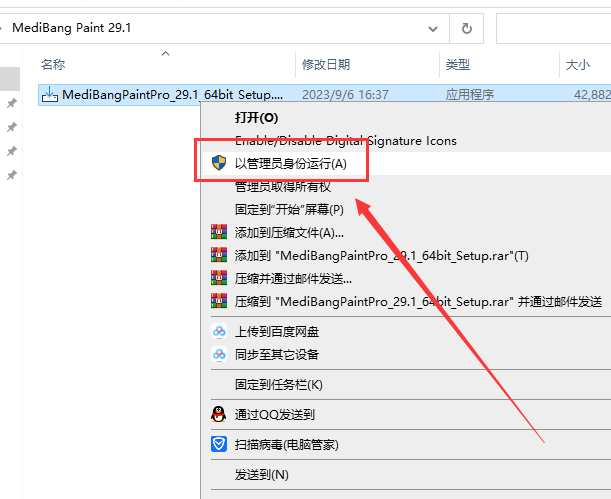Screen dimensions: 611x499
Task: Choose 打开(O) from context menu
Action: point(256,118)
